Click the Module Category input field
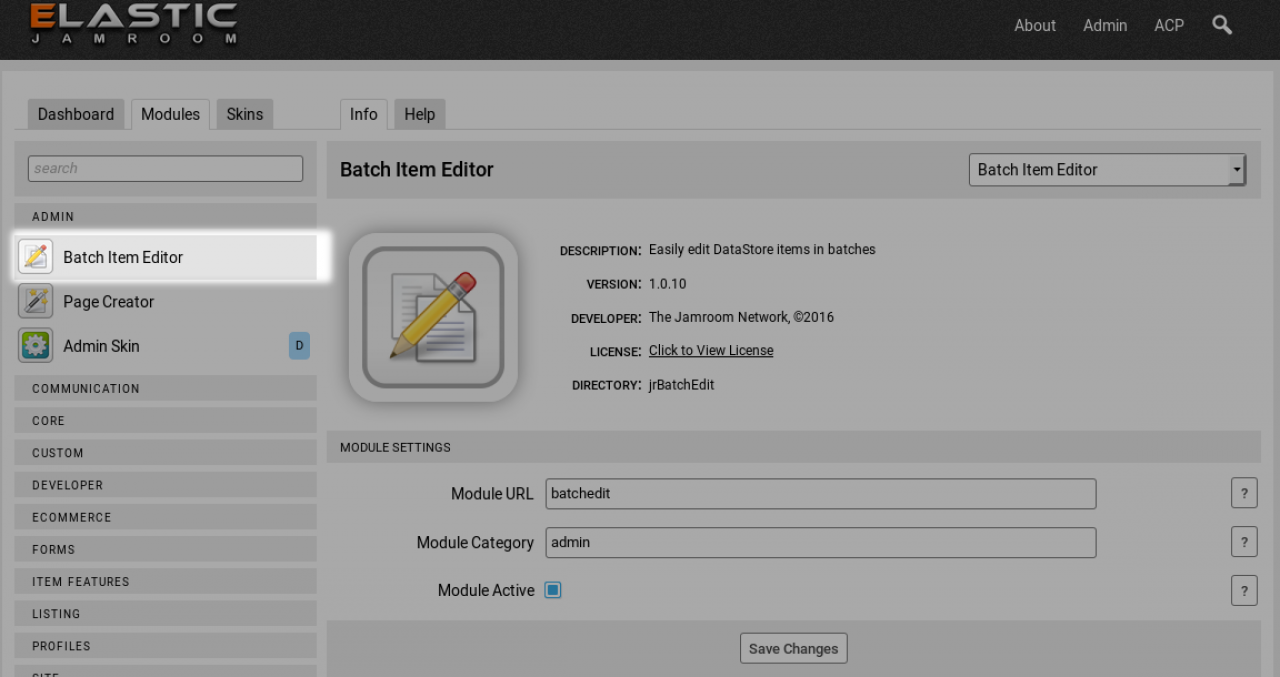The width and height of the screenshot is (1280, 677). [821, 542]
